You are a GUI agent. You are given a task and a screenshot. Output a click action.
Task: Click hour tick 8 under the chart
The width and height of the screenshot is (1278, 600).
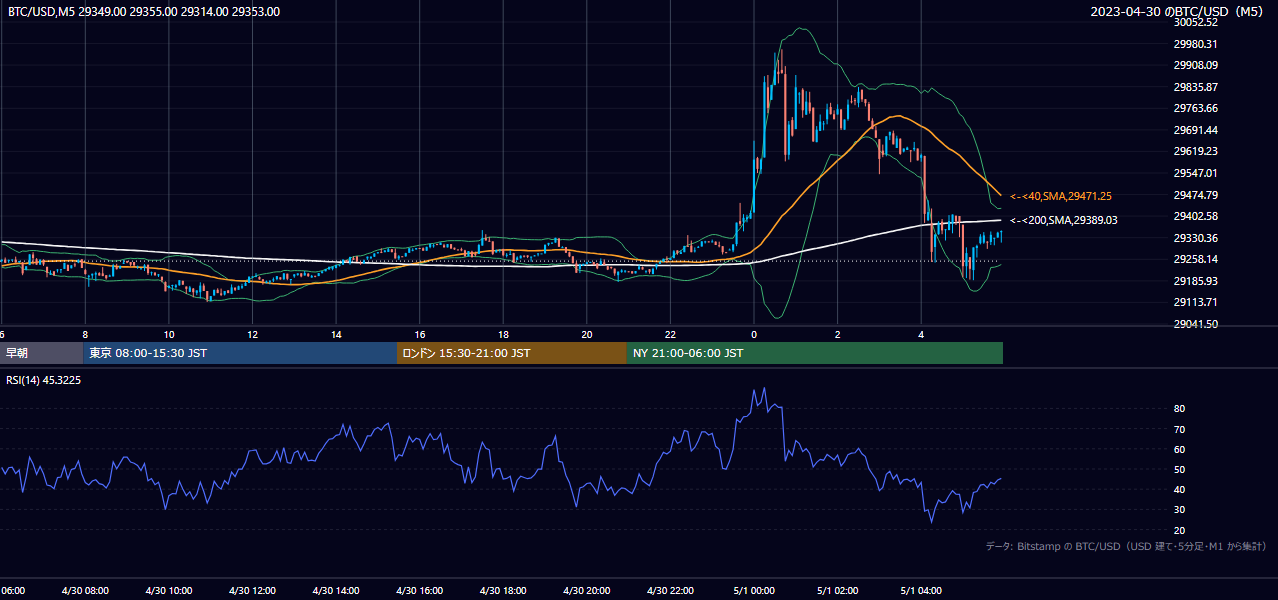(85, 334)
